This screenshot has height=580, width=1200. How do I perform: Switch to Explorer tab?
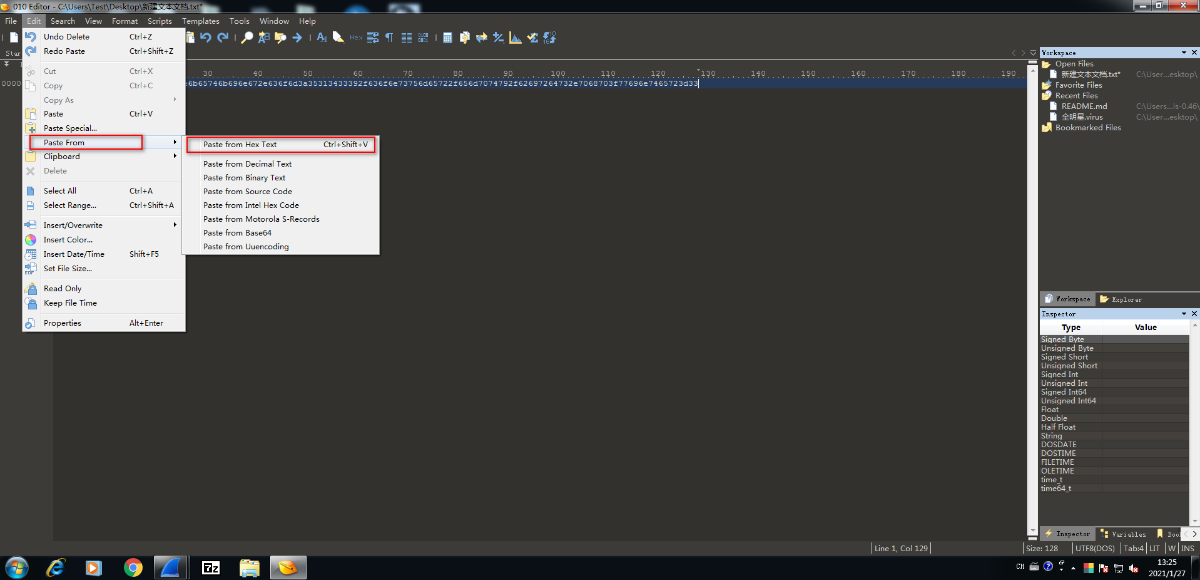tap(1120, 299)
